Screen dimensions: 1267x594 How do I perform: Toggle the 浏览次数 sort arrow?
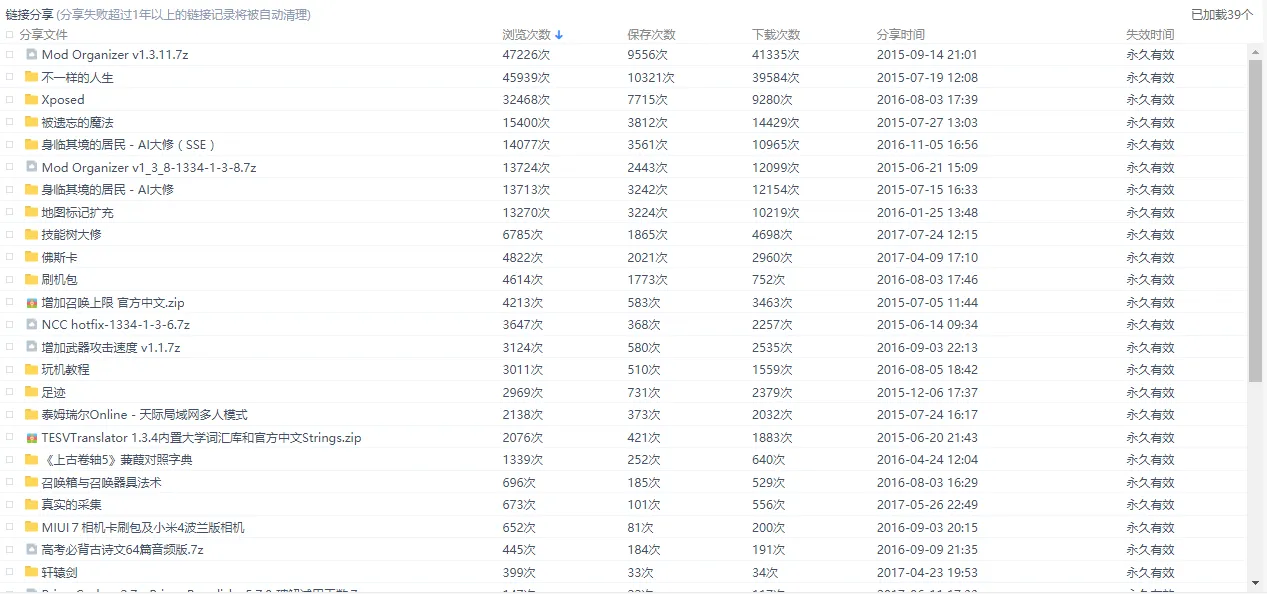click(559, 35)
